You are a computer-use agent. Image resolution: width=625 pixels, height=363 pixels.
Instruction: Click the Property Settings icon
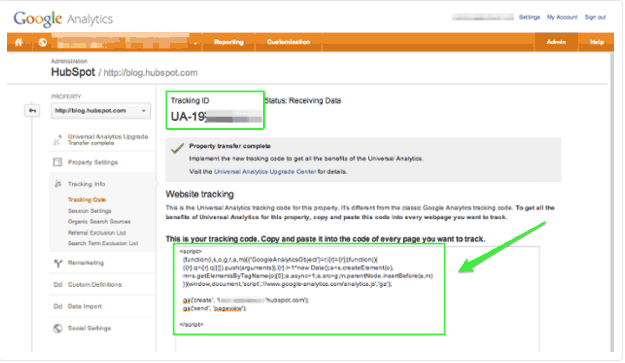[x=57, y=162]
